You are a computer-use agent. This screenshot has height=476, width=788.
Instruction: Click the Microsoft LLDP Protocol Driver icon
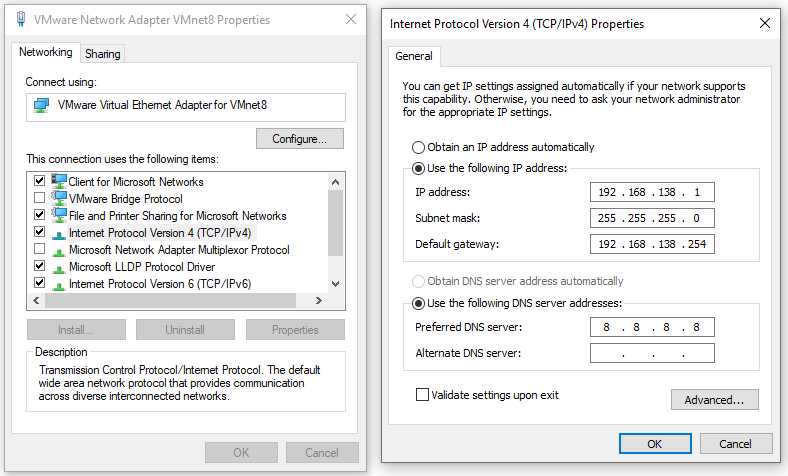click(59, 268)
